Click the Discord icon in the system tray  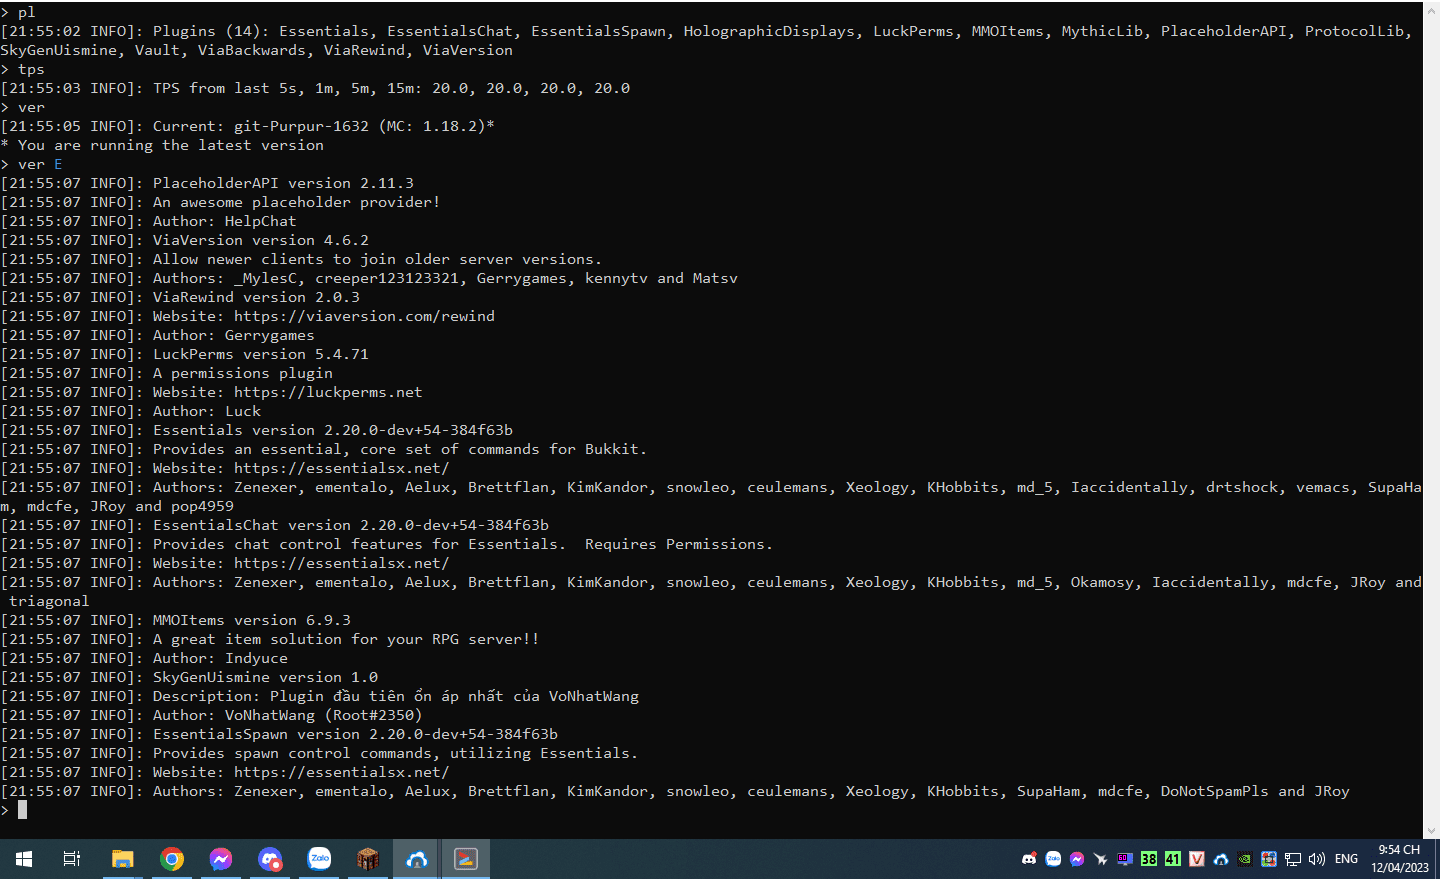coord(1029,859)
